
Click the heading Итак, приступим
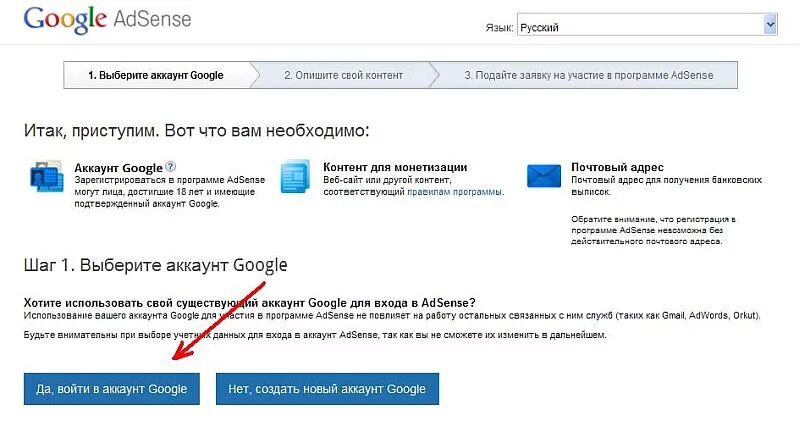tap(196, 131)
